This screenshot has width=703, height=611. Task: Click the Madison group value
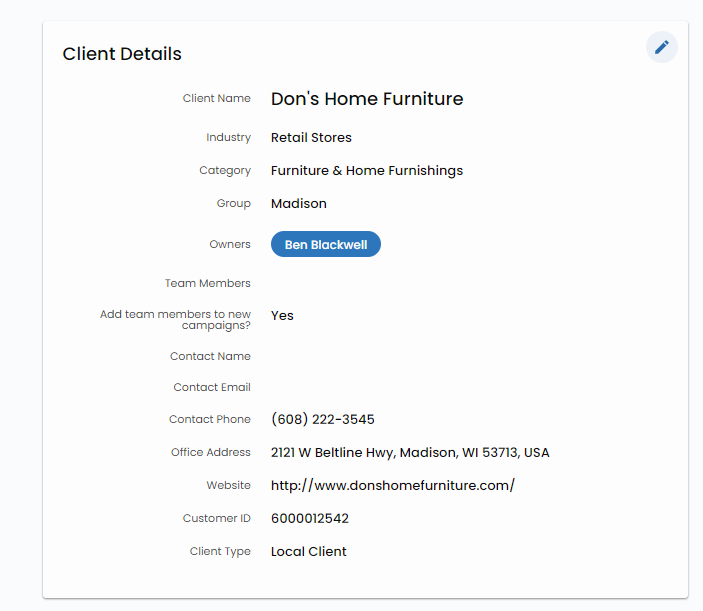[x=298, y=204]
